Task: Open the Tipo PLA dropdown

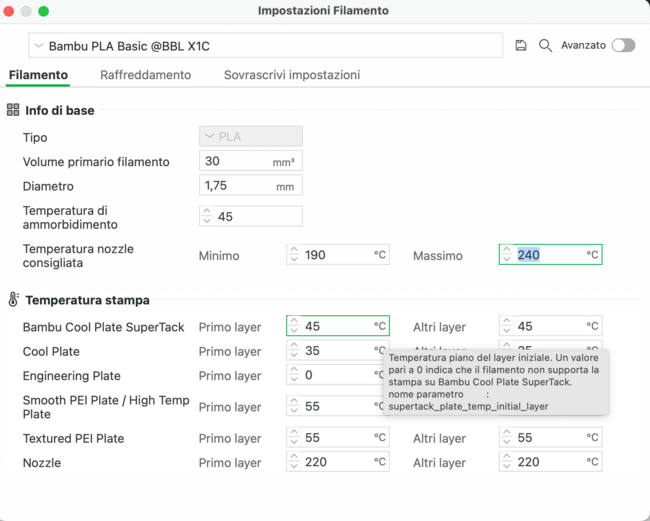Action: (250, 137)
